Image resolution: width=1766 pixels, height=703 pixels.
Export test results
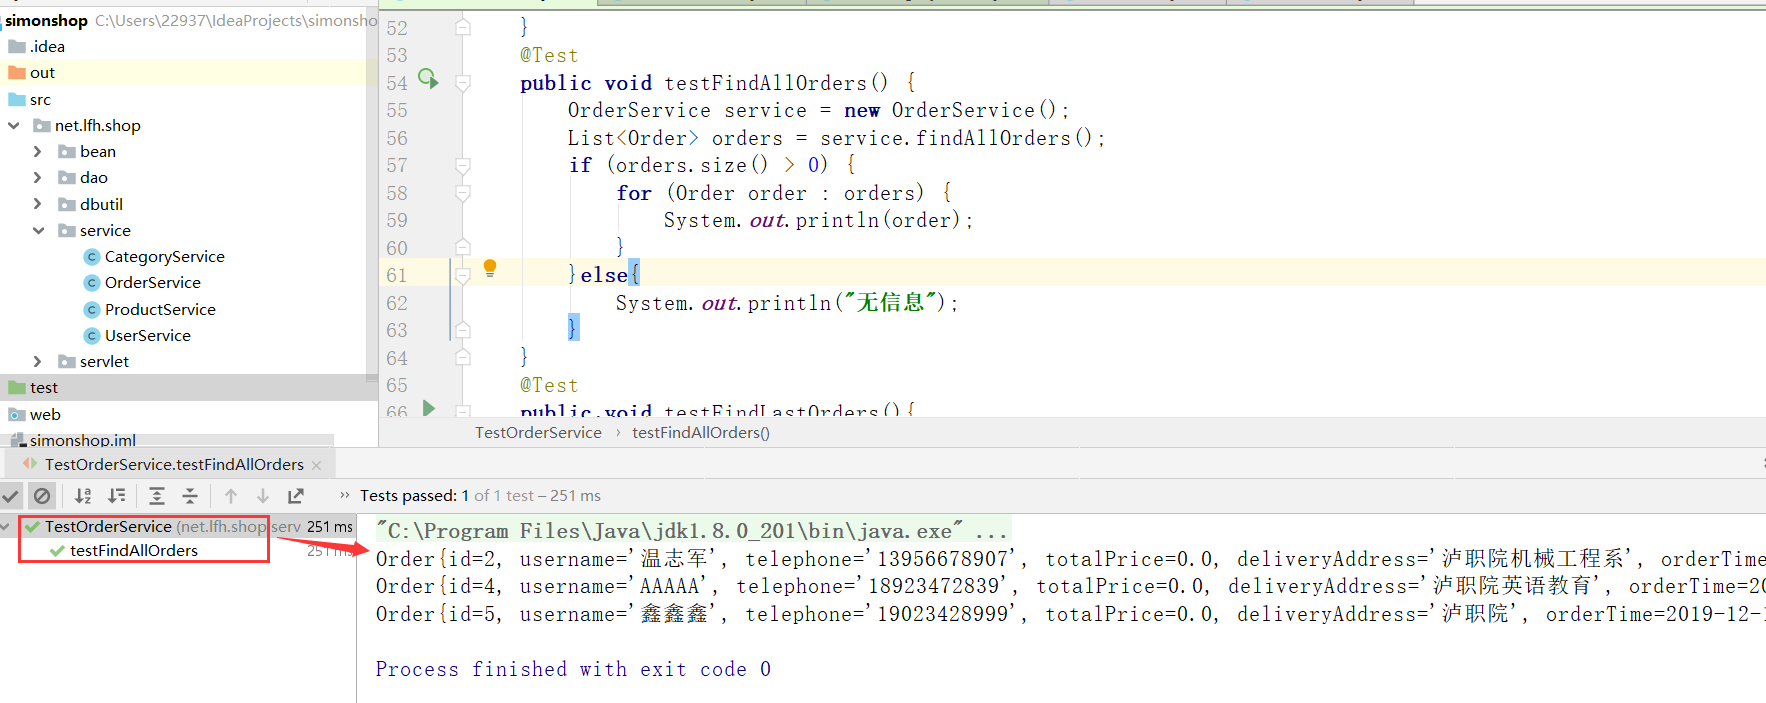coord(296,495)
